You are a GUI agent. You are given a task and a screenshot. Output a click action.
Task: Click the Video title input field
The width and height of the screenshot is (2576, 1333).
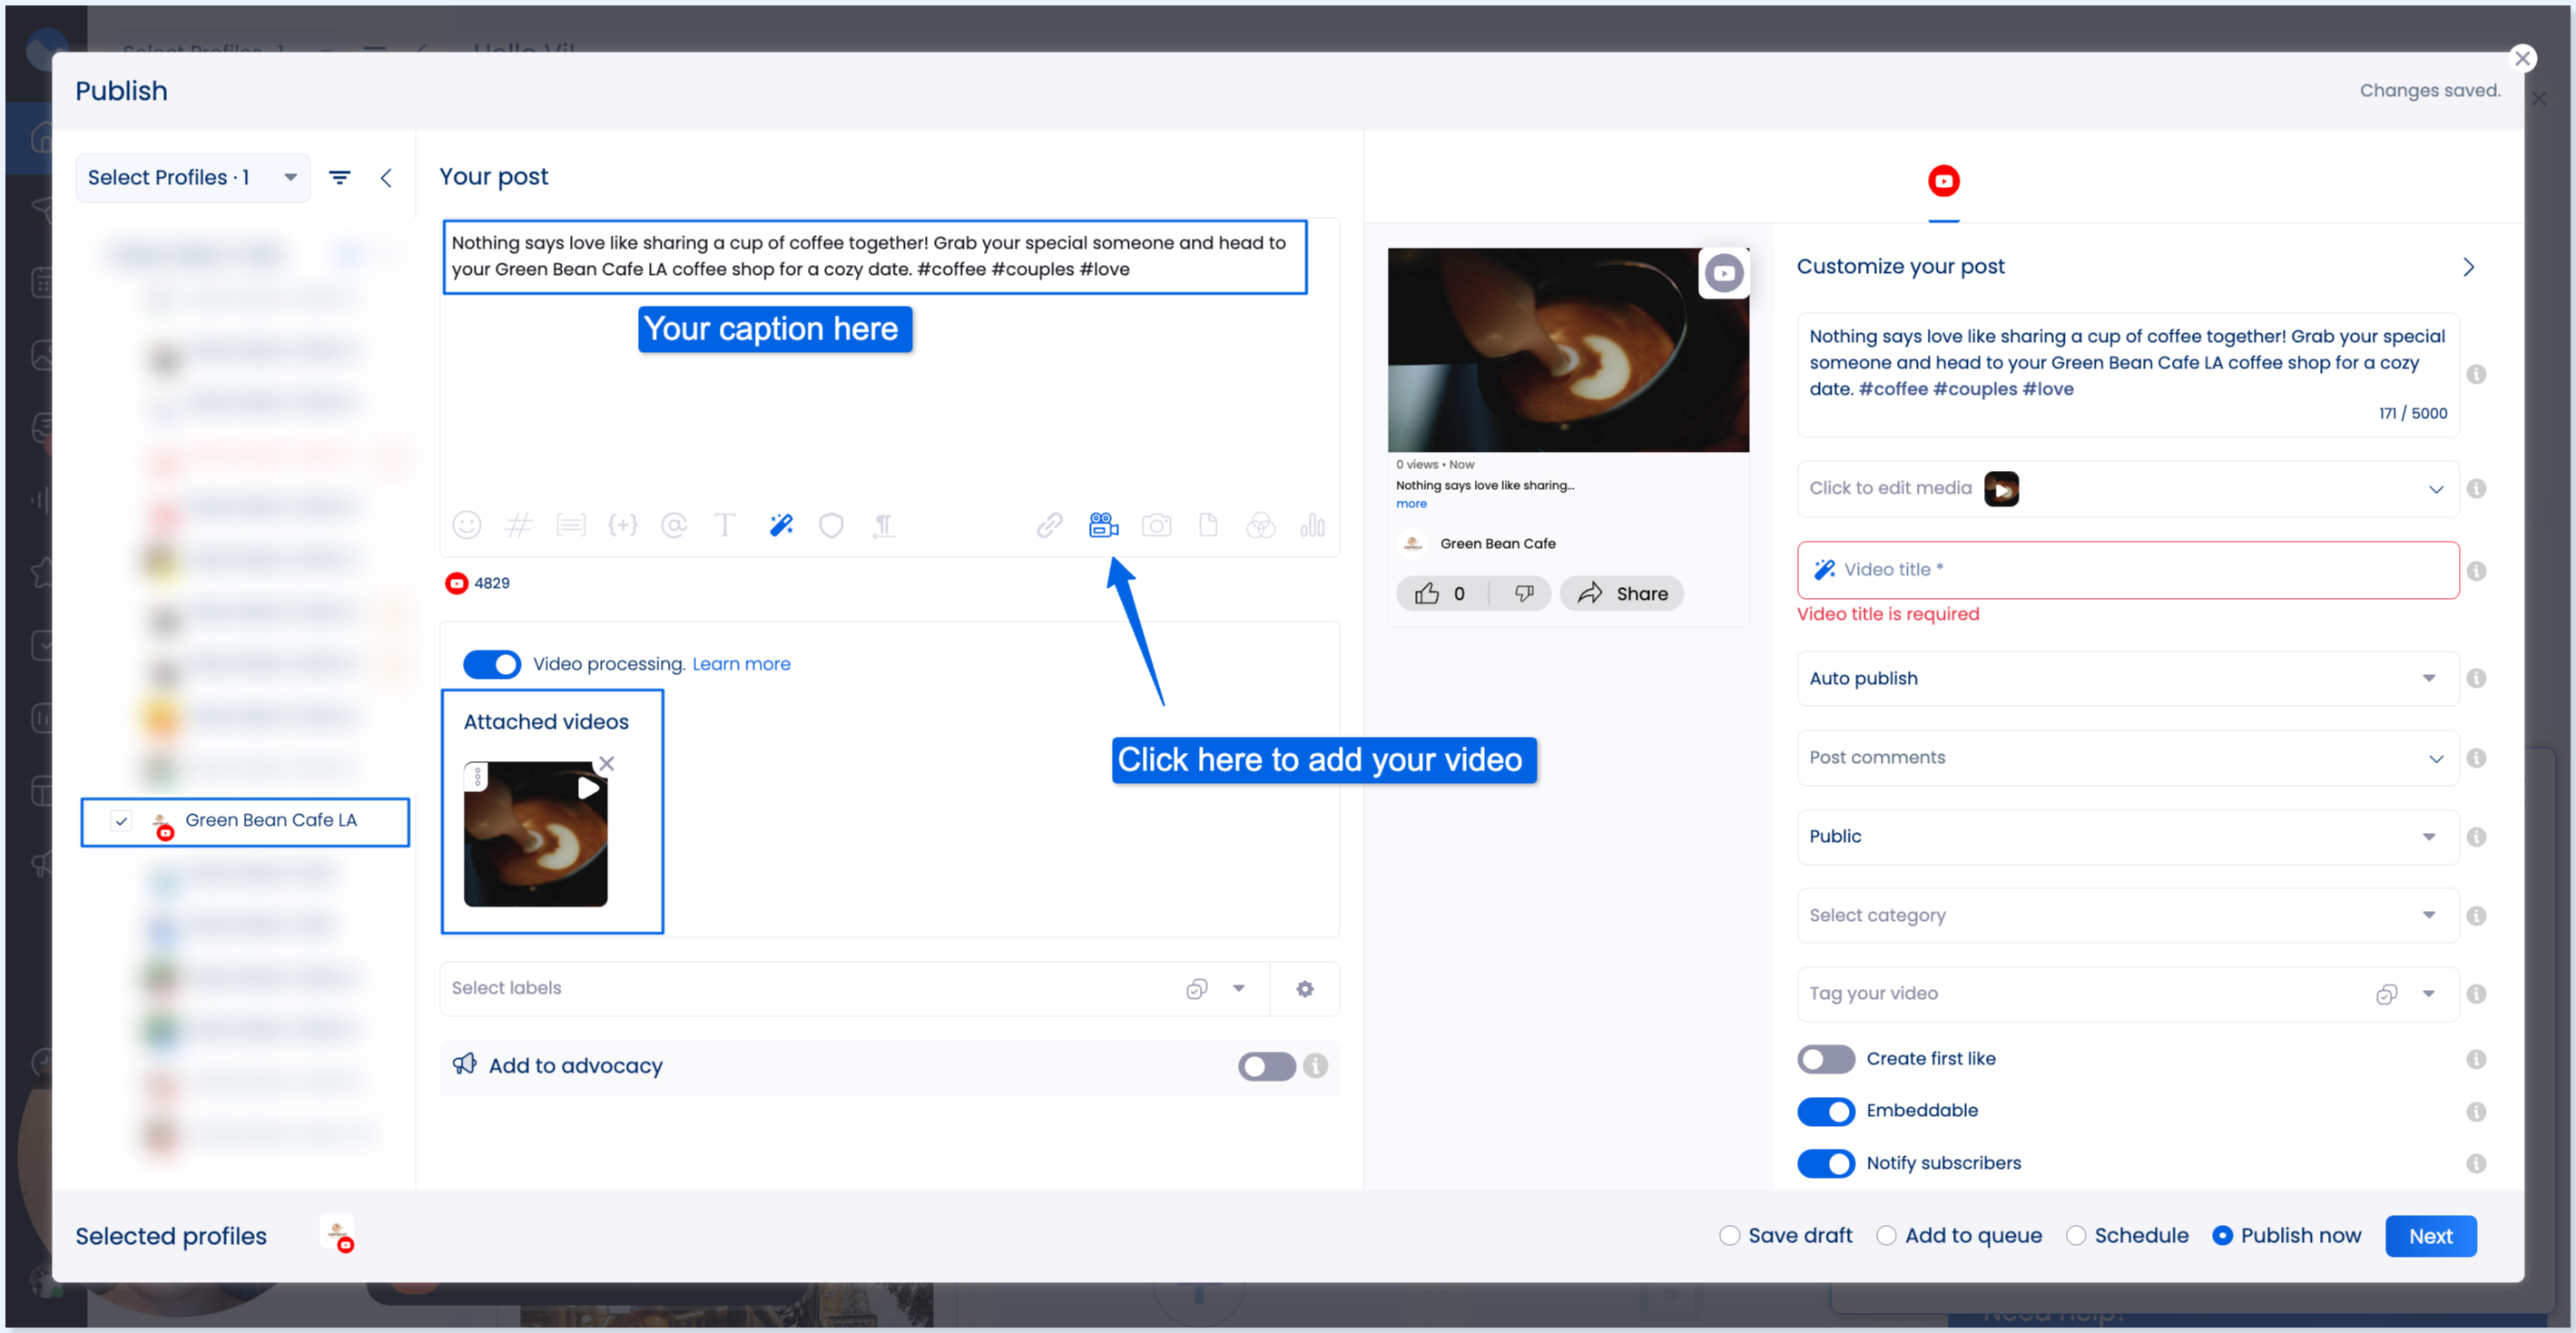tap(2127, 570)
